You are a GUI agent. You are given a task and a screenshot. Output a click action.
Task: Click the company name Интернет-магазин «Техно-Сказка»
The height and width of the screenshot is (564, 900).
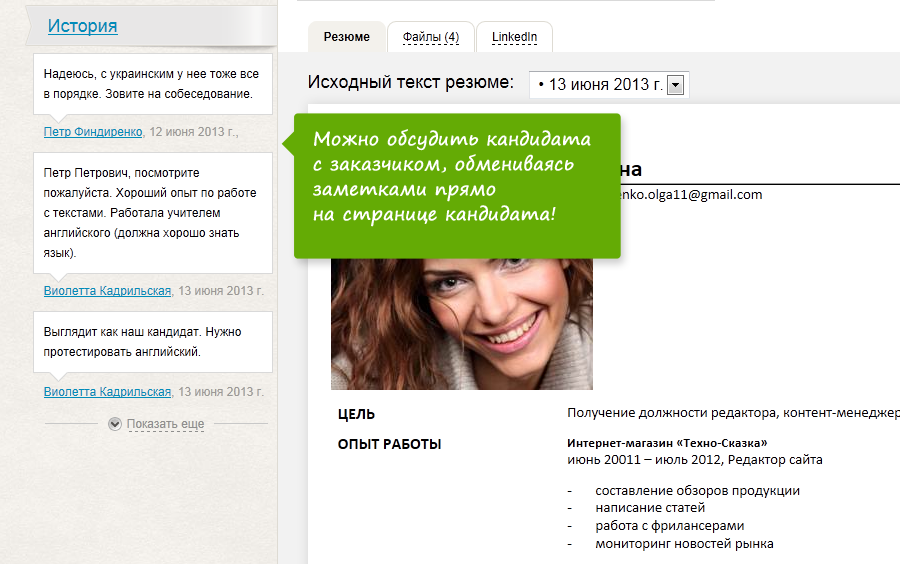[667, 443]
